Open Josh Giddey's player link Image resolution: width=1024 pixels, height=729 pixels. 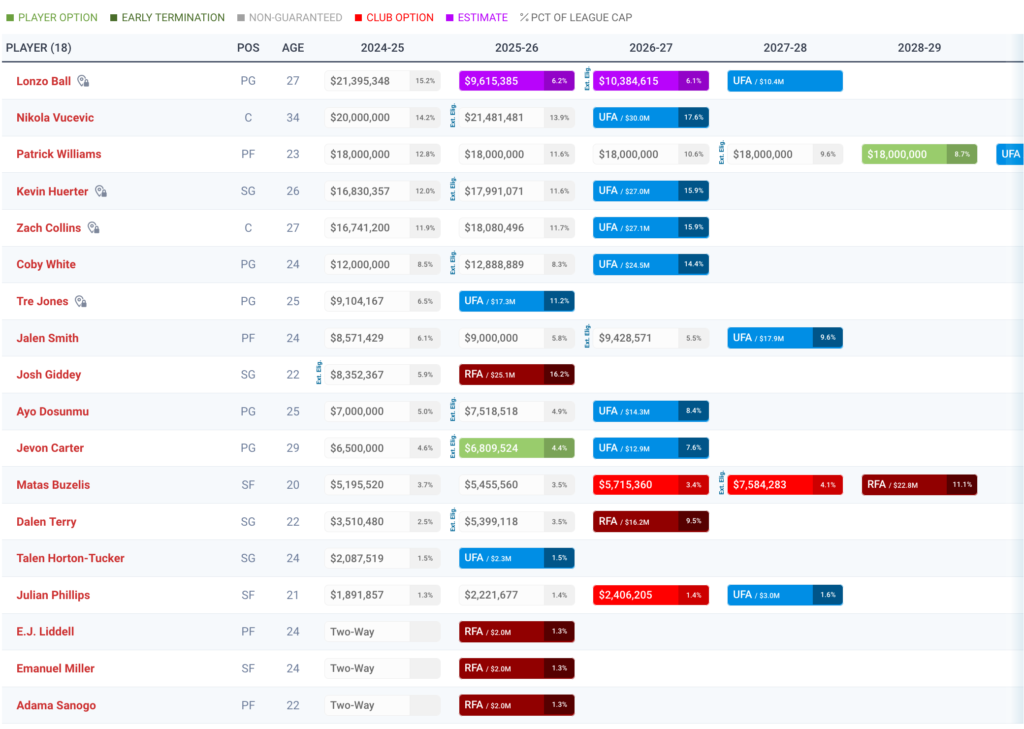coord(49,375)
